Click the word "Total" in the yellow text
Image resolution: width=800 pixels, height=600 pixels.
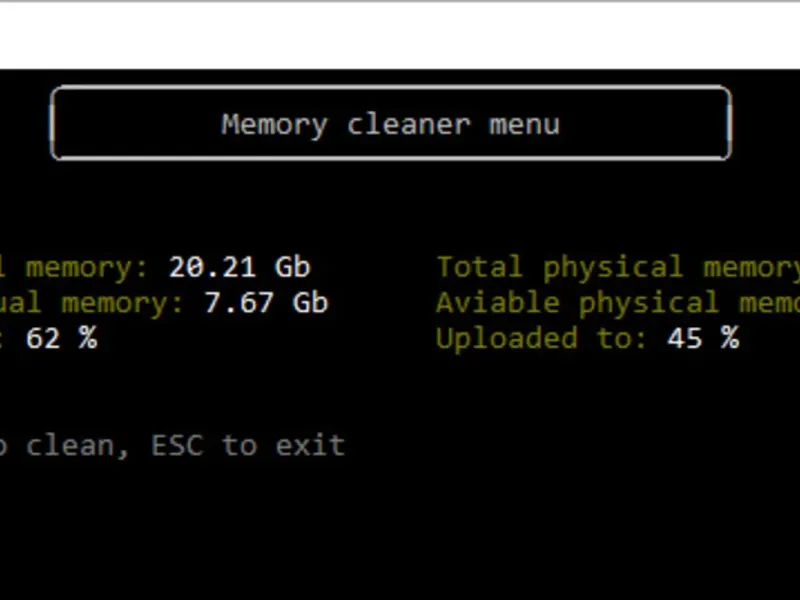coord(480,267)
